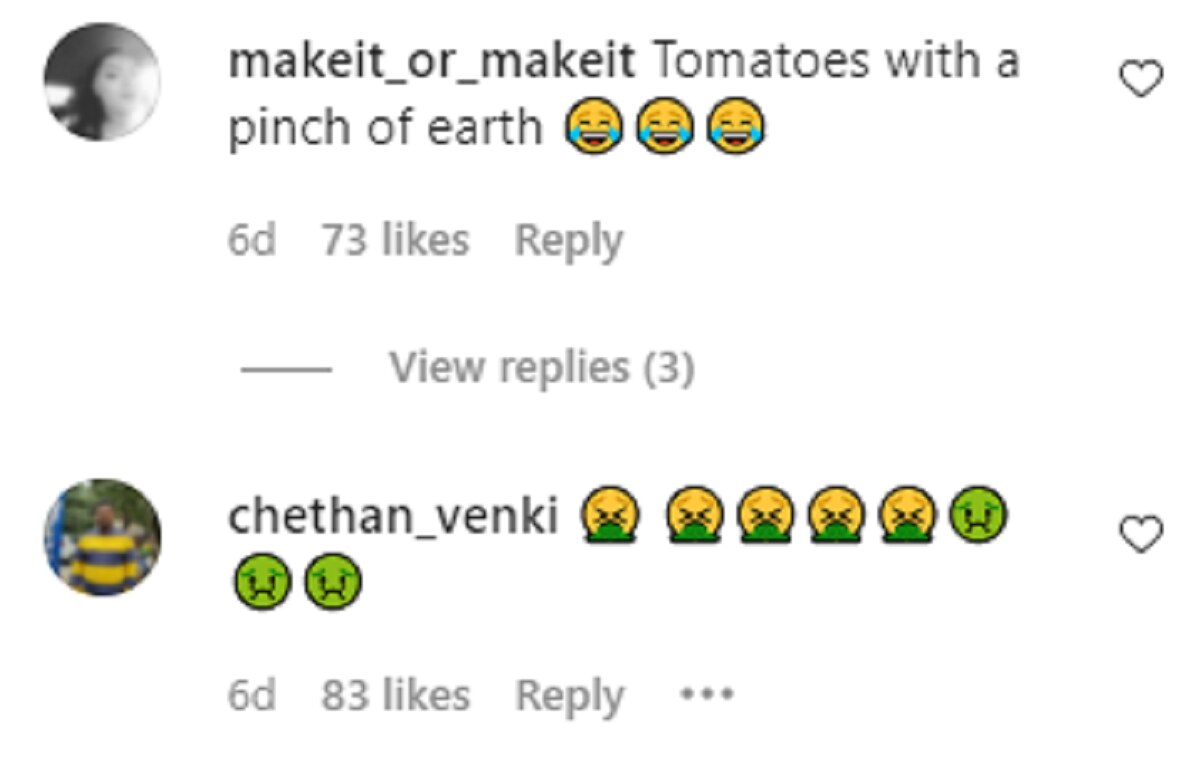Like the makeit_or_makeit comment with the heart
Image resolution: width=1200 pixels, height=757 pixels.
[1141, 79]
